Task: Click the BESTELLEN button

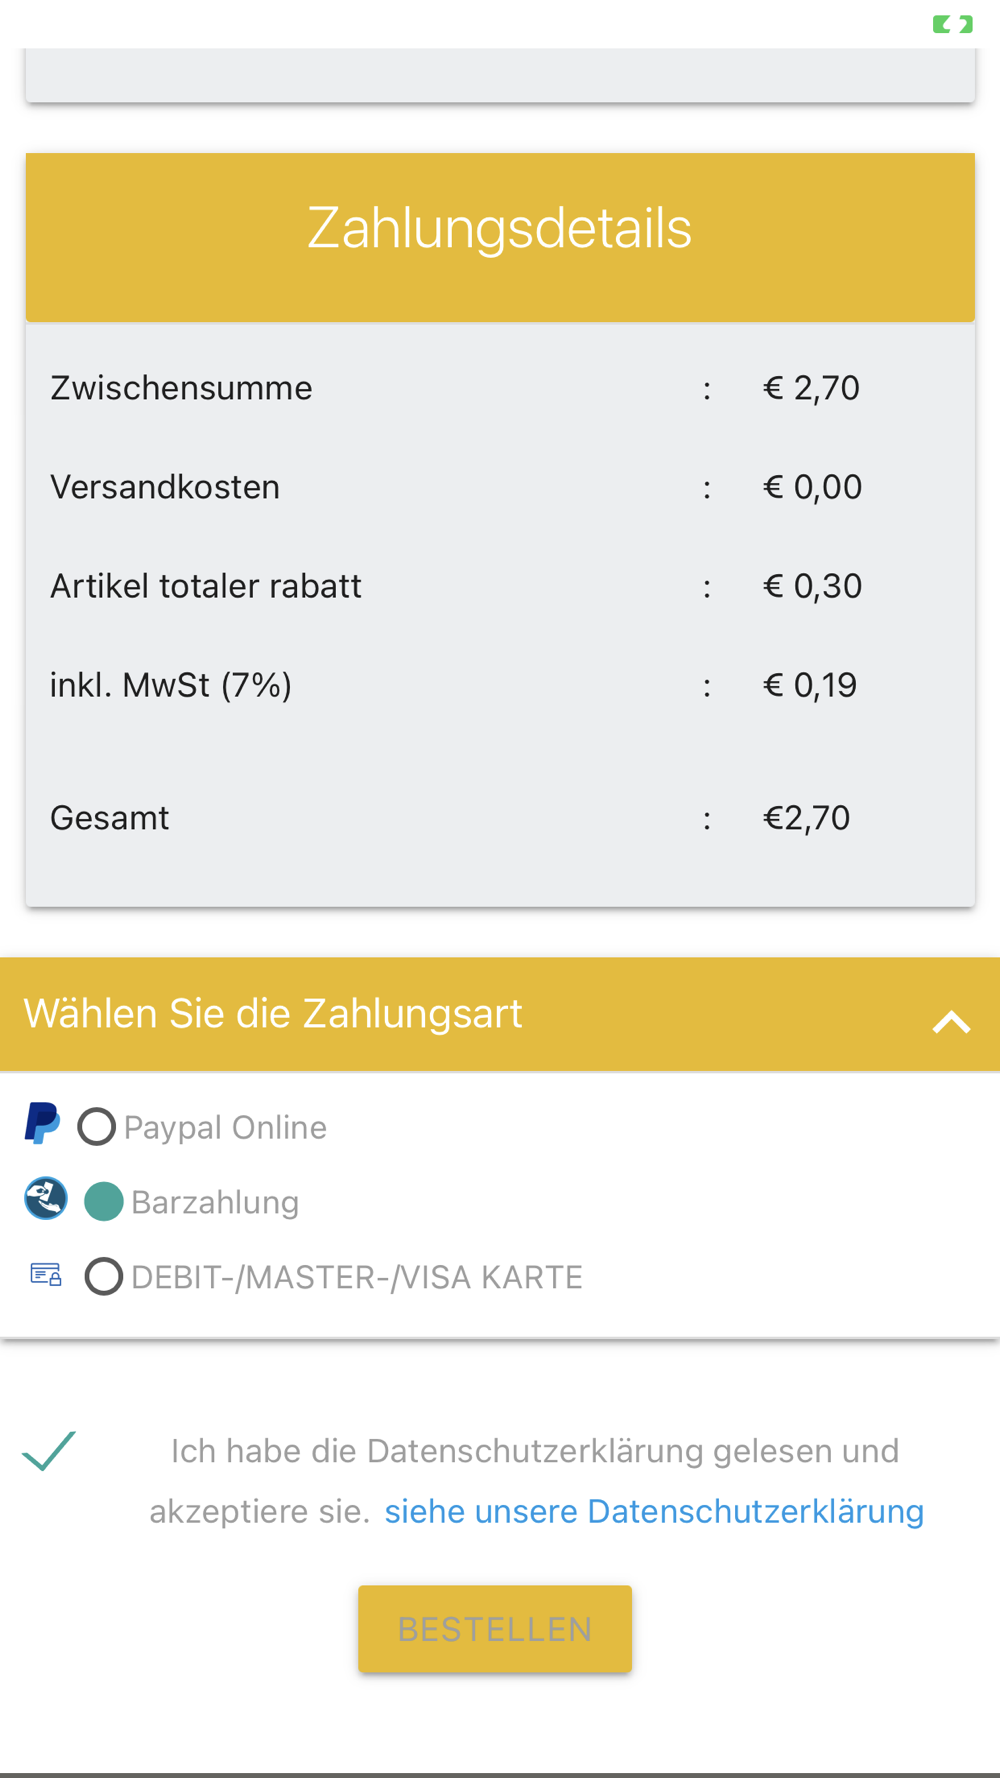Action: click(x=495, y=1628)
